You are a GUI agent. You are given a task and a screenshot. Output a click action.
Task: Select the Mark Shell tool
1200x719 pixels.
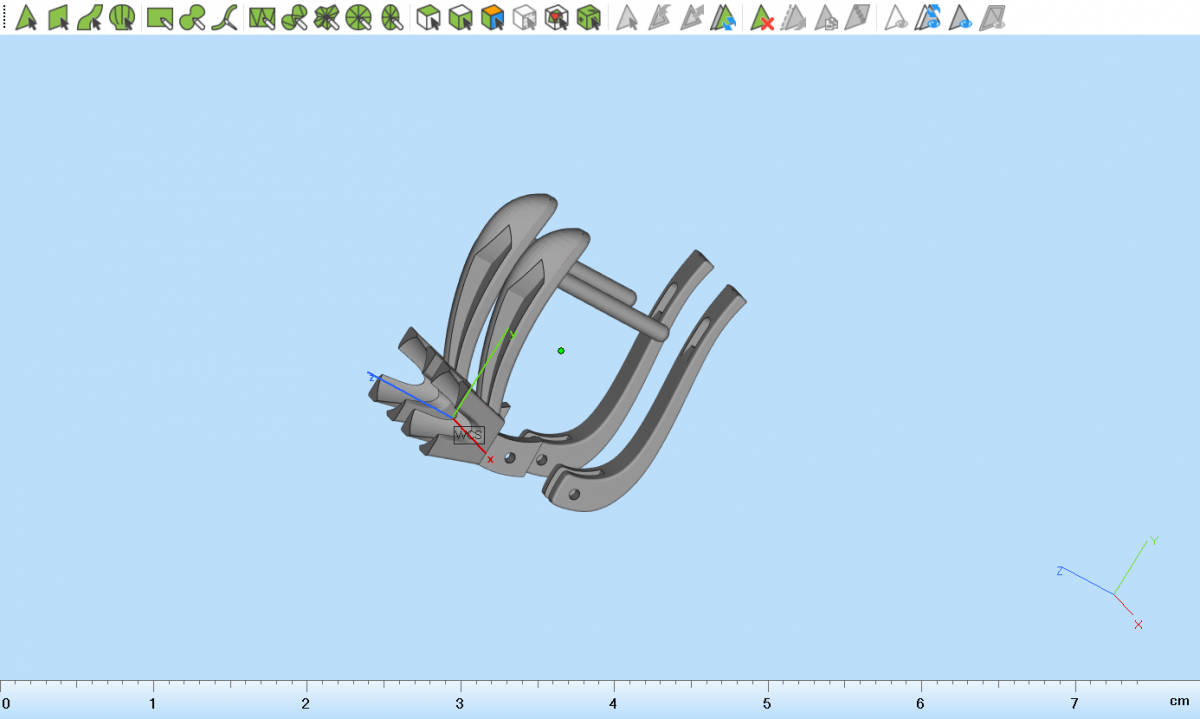[122, 17]
